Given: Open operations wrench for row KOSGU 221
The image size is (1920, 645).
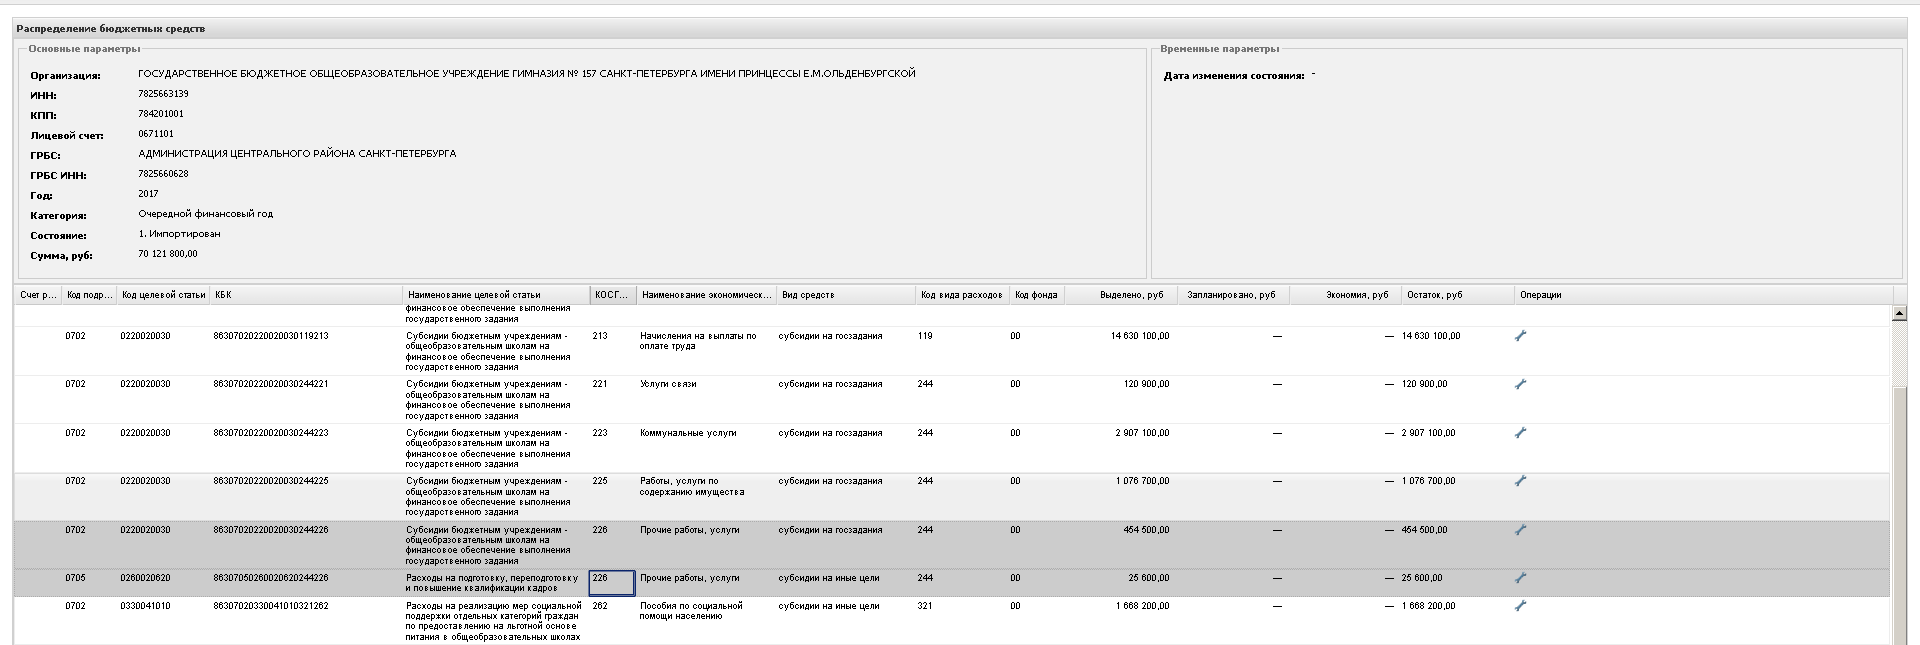Looking at the screenshot, I should click(x=1521, y=384).
